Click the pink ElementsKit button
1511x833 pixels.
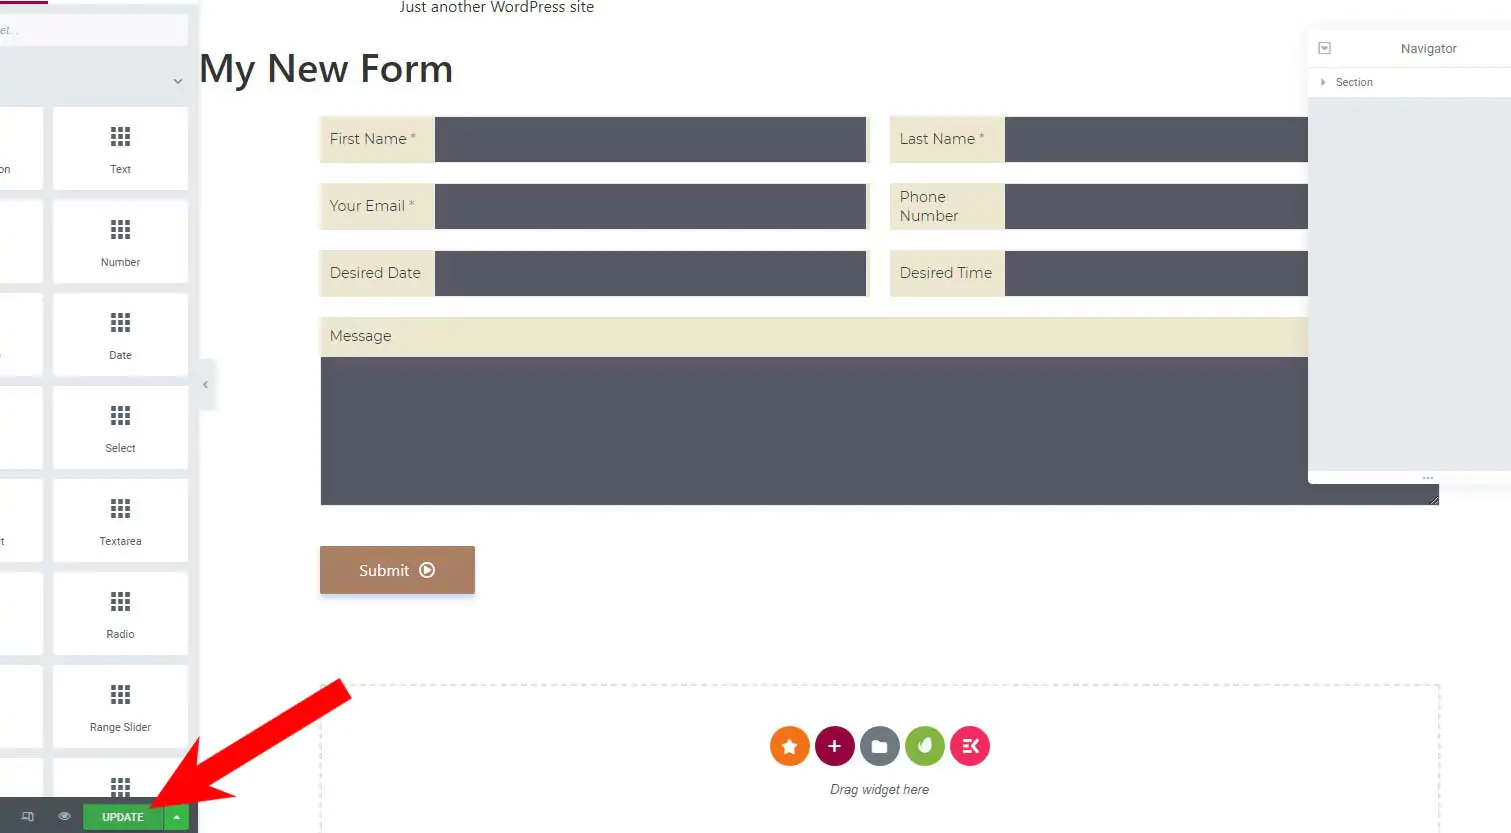(969, 746)
